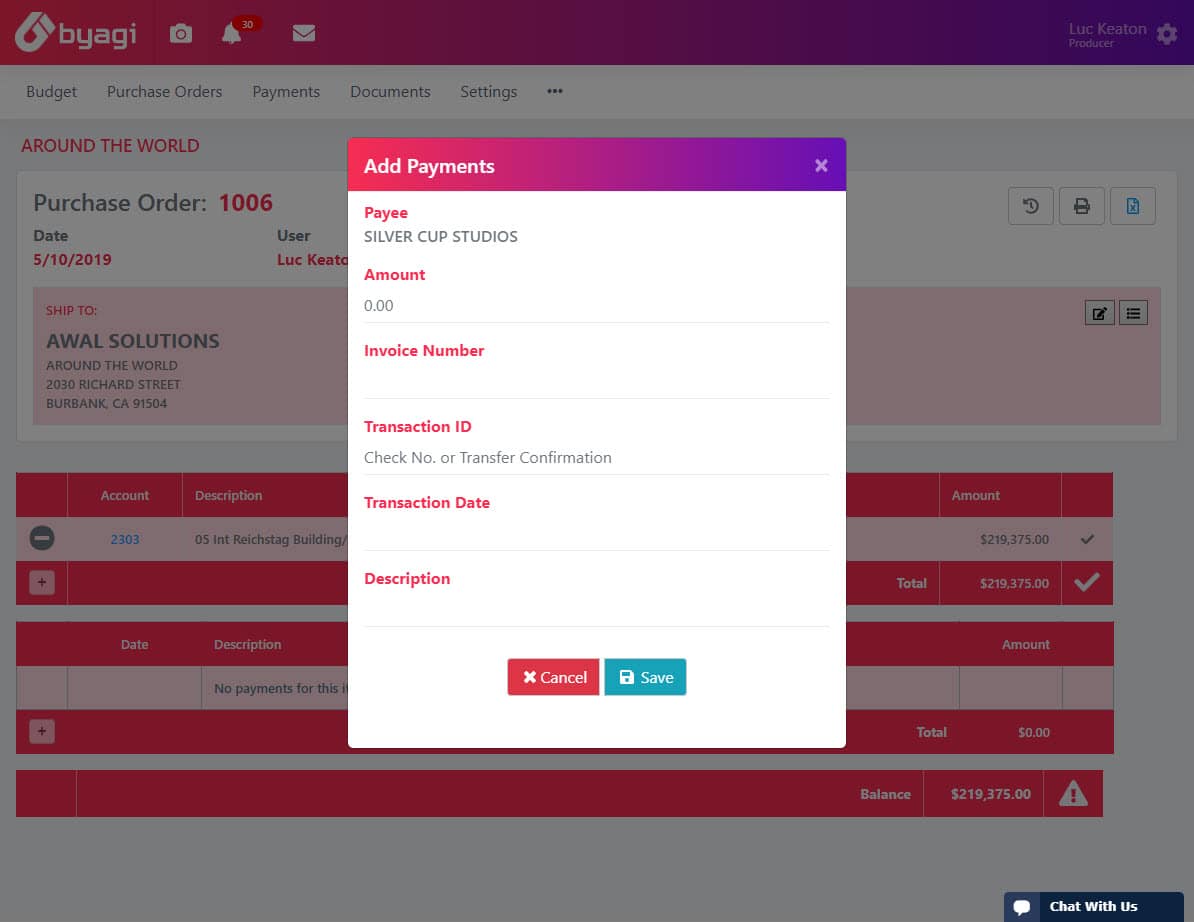Open the account 2303 link
This screenshot has width=1194, height=922.
(x=125, y=538)
